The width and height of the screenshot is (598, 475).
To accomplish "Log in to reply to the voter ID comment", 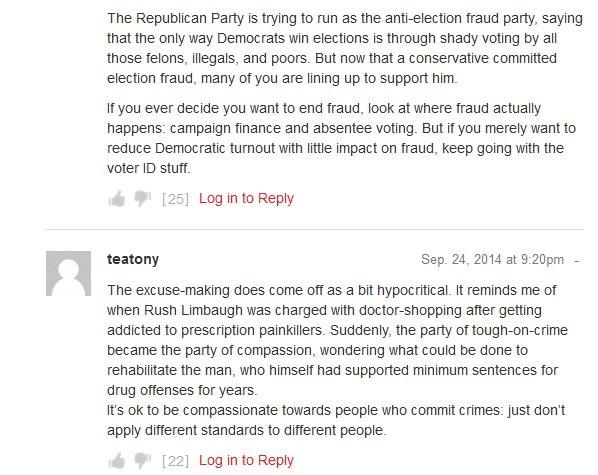I will pos(246,198).
